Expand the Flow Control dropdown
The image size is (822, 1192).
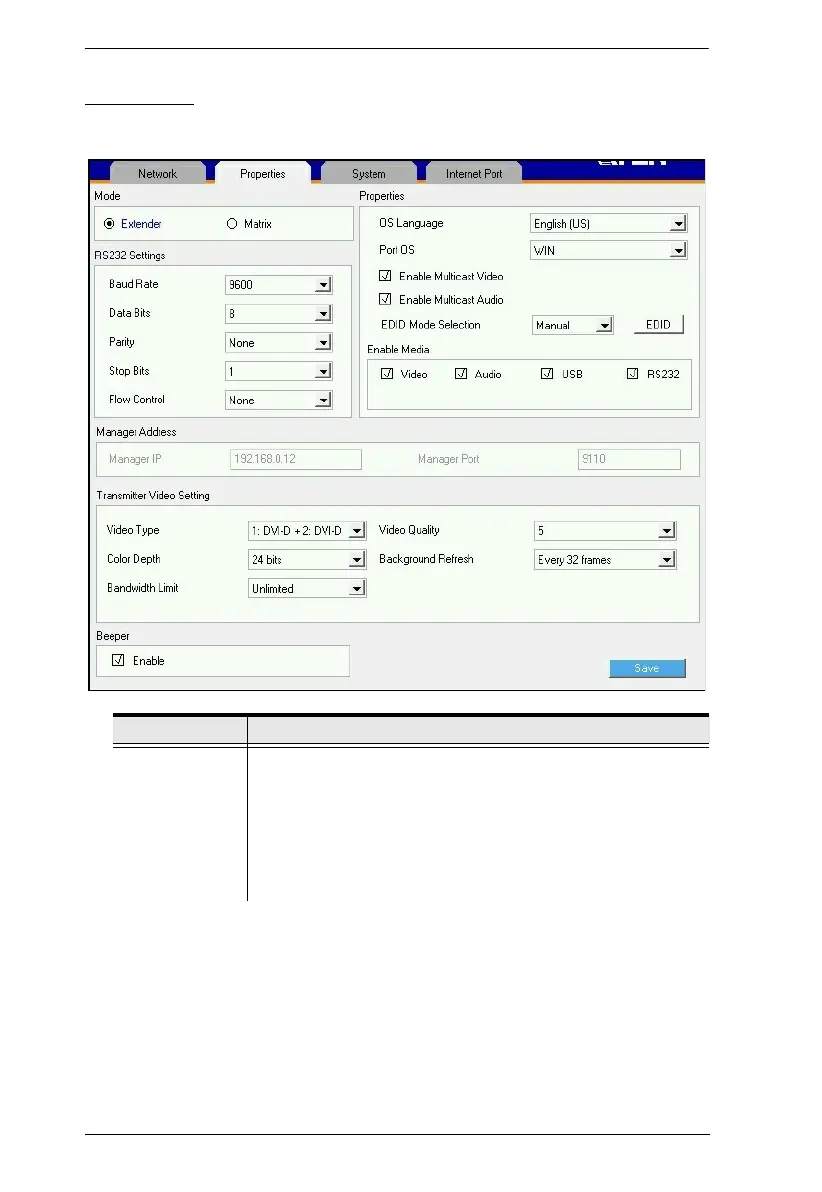click(279, 400)
